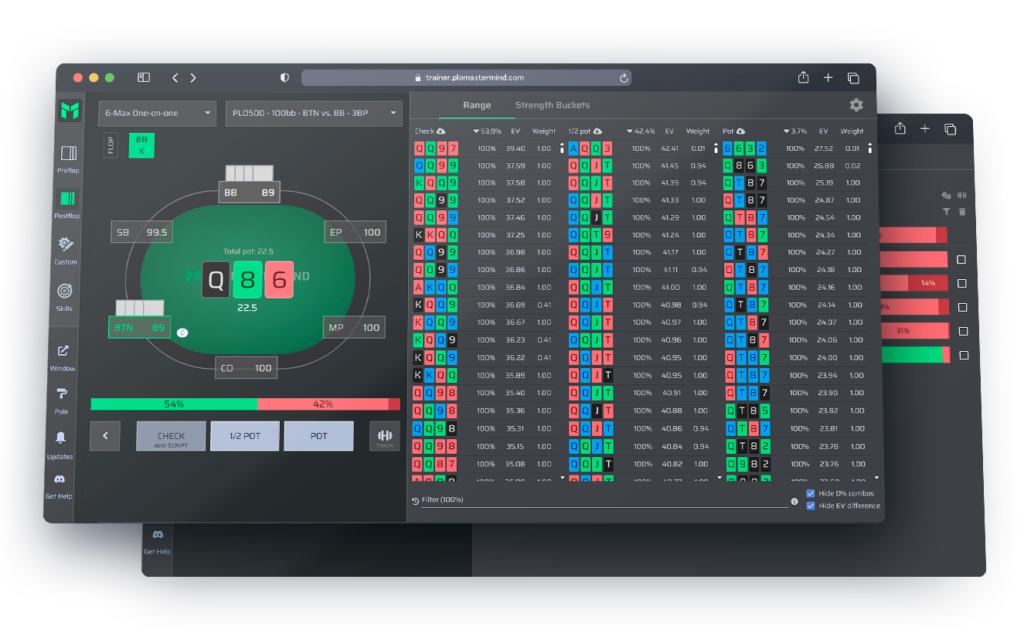Select the Range tab
This screenshot has width=1024, height=634.
point(476,105)
